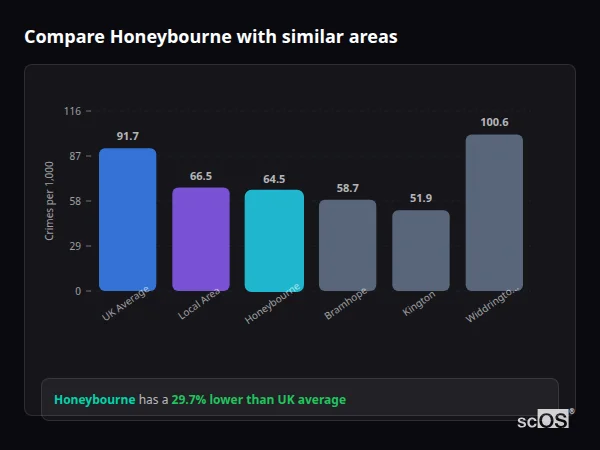
Task: Click the Kington axis label
Action: pos(419,303)
